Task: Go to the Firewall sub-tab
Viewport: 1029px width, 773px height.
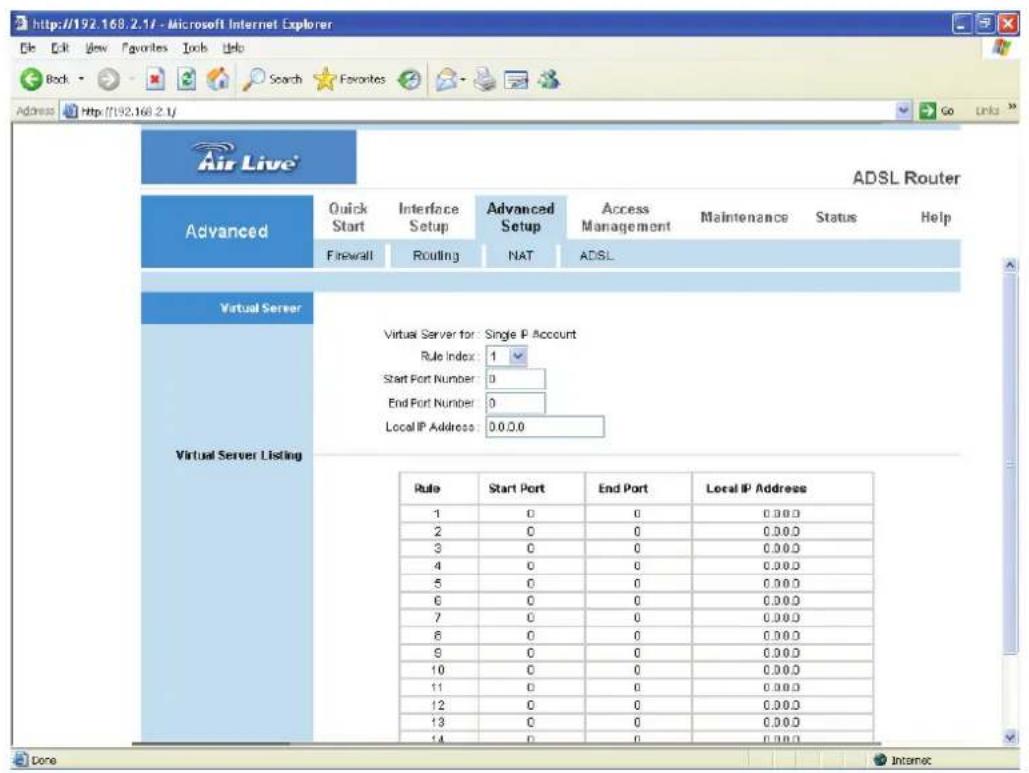Action: tap(350, 255)
